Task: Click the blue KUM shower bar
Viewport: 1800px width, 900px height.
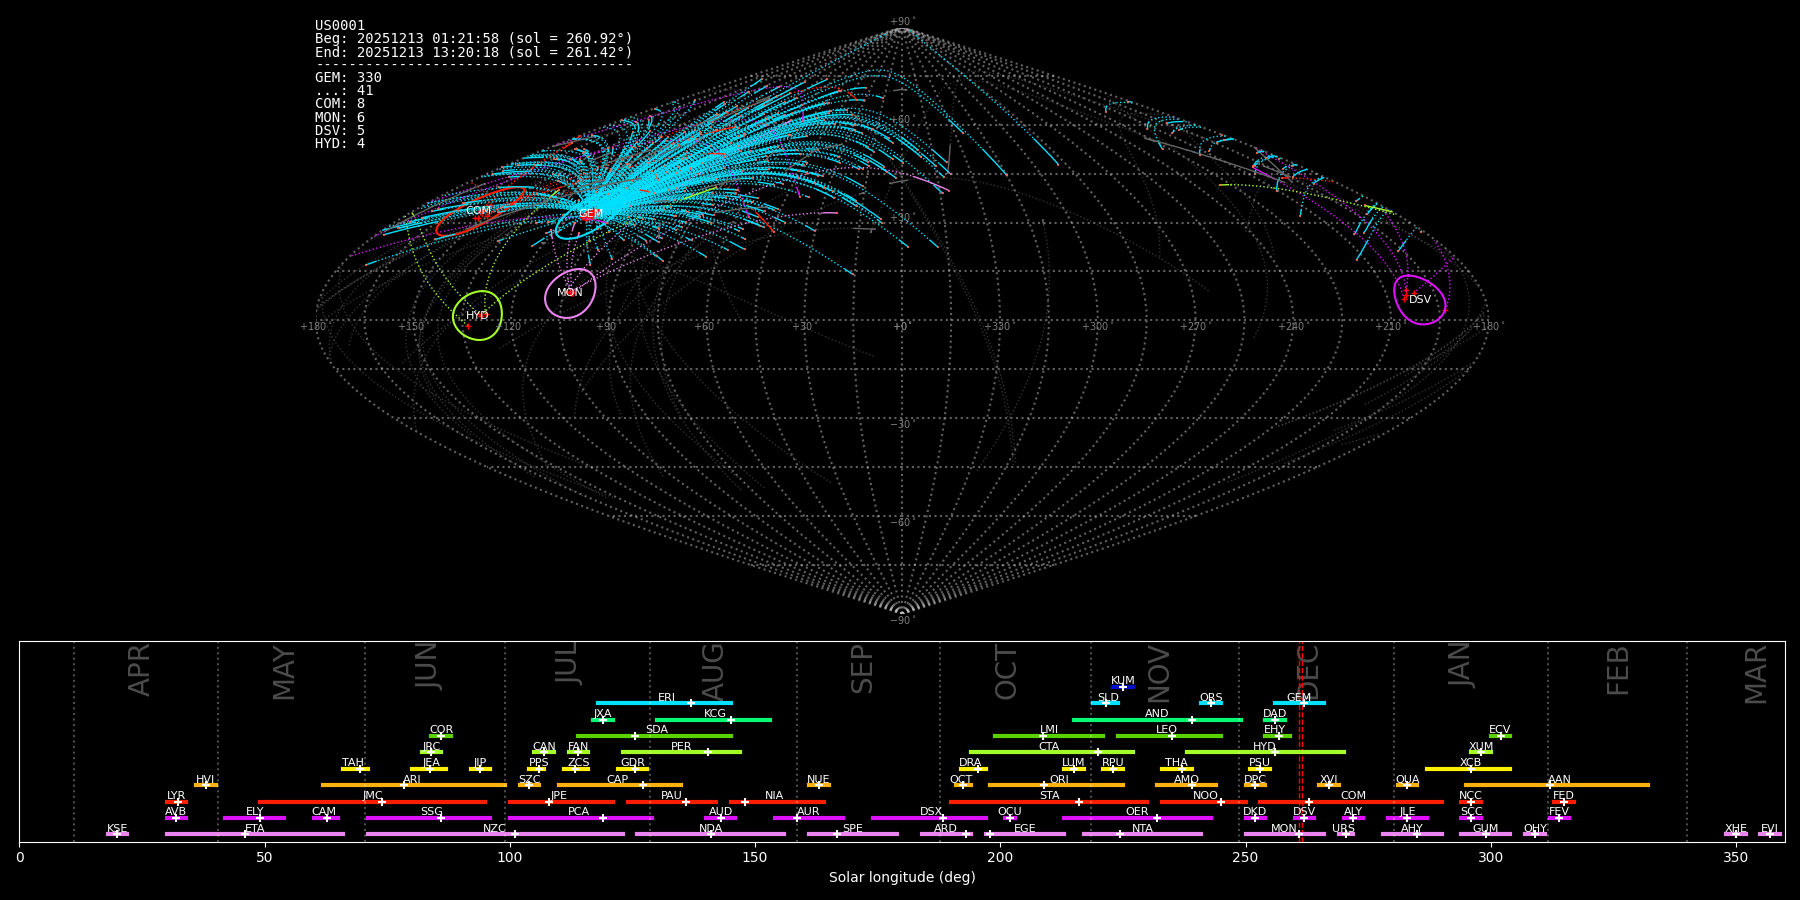Action: point(1123,687)
